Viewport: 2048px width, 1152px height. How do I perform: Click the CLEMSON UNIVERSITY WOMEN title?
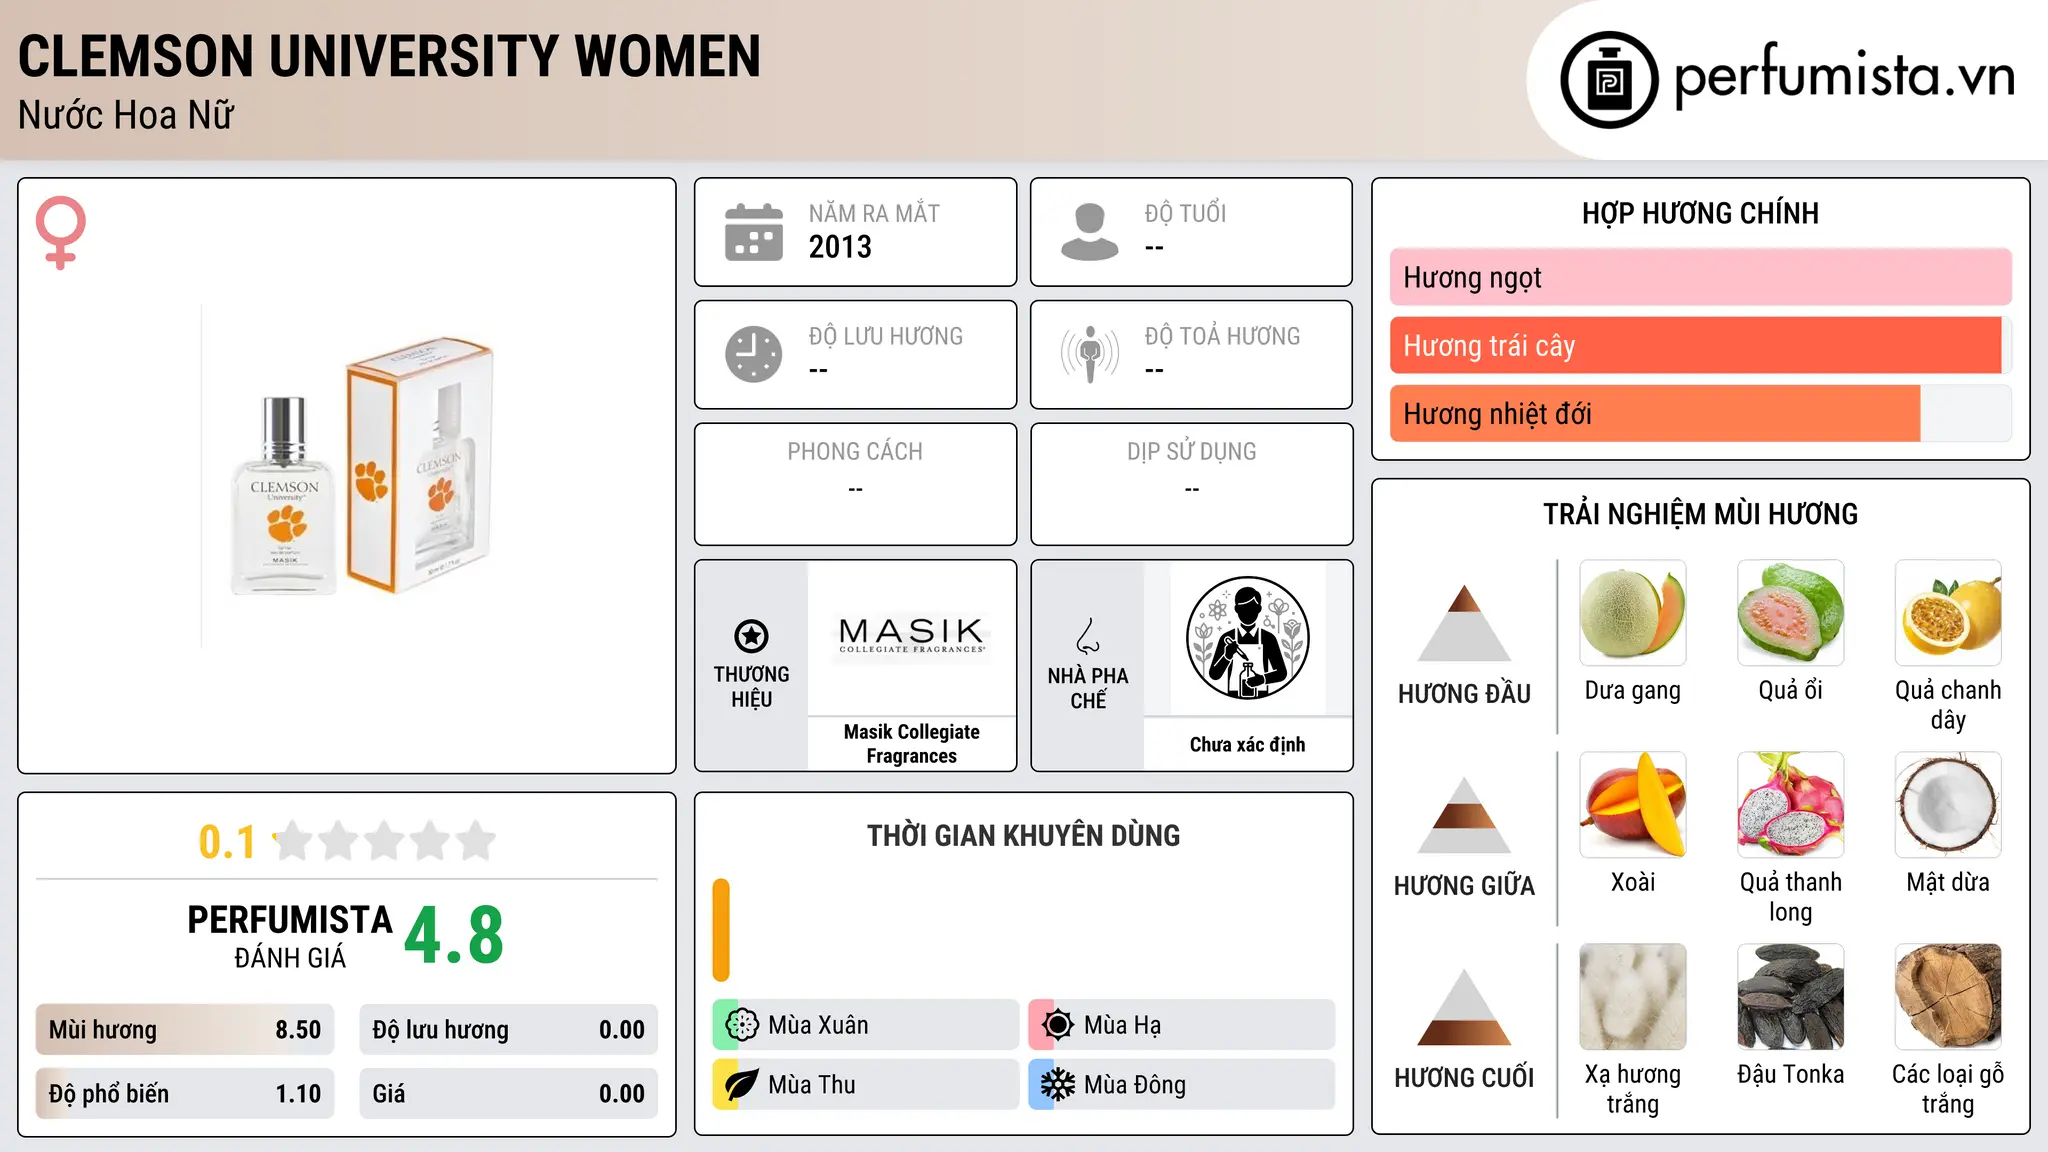pos(389,56)
